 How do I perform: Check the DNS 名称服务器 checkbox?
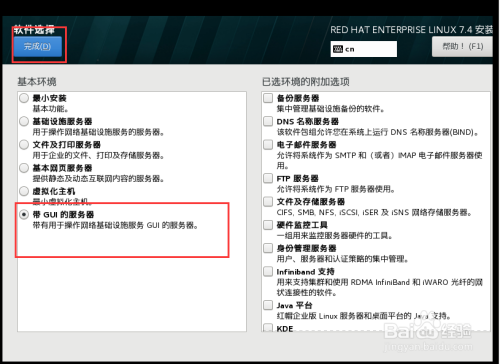268,121
